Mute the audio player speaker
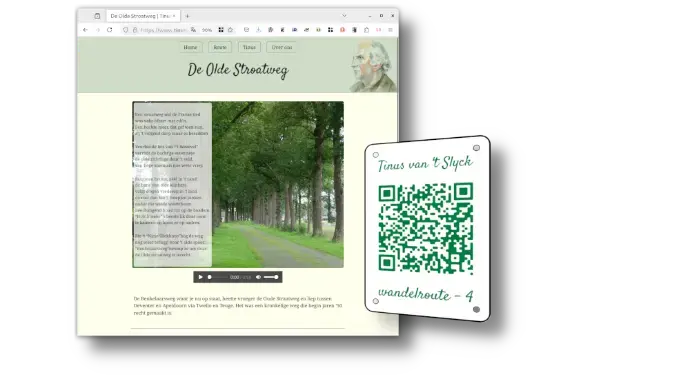Image resolution: width=690 pixels, height=379 pixels. 258,277
